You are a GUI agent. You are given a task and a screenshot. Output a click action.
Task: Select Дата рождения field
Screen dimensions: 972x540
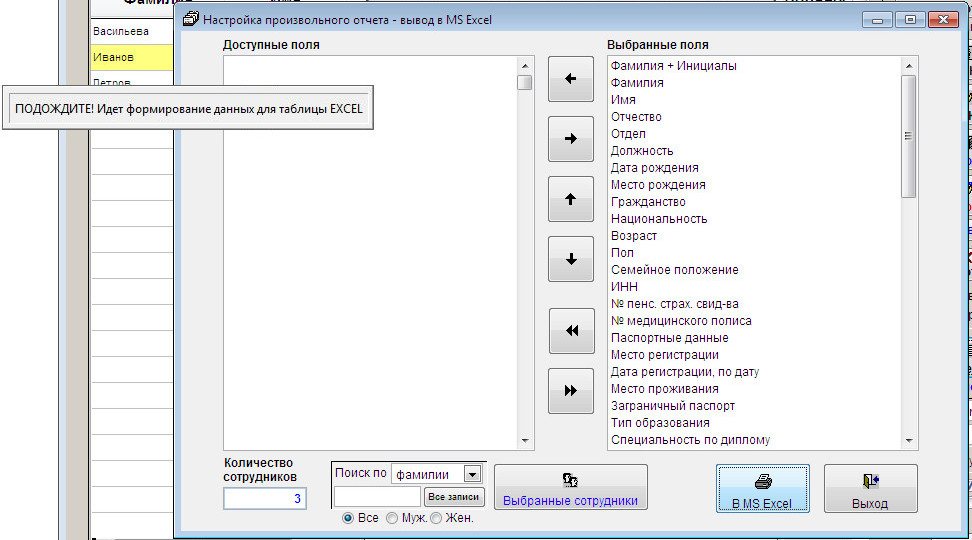pos(655,168)
